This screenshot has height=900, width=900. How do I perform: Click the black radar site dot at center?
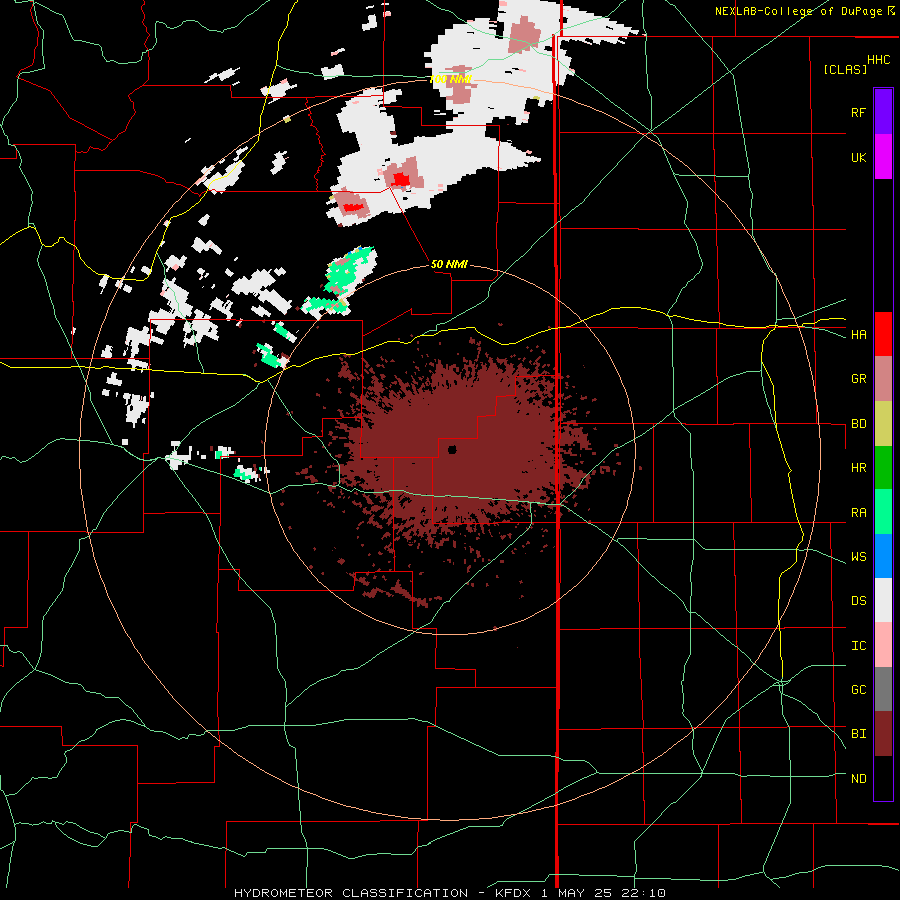click(452, 449)
